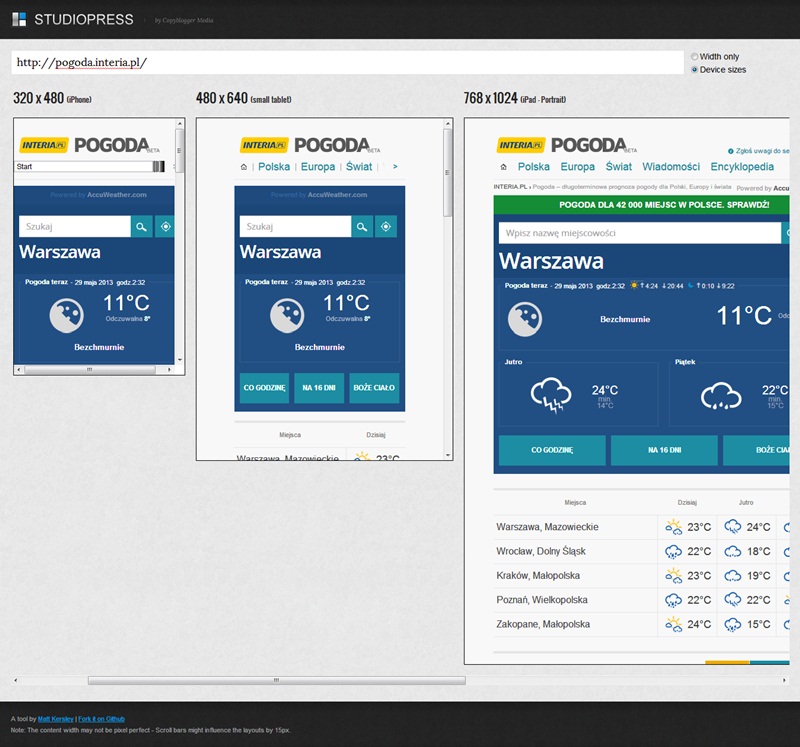
Task: Open Encyklopedia in iPad preview nav
Action: coord(742,167)
